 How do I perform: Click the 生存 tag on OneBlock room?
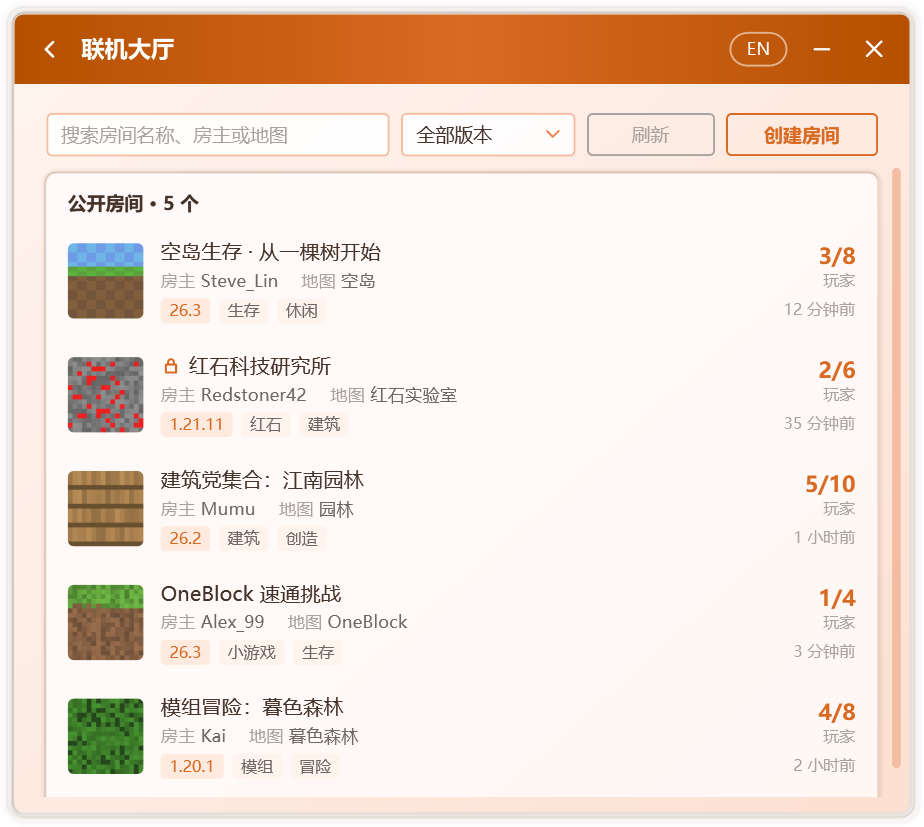pyautogui.click(x=318, y=652)
